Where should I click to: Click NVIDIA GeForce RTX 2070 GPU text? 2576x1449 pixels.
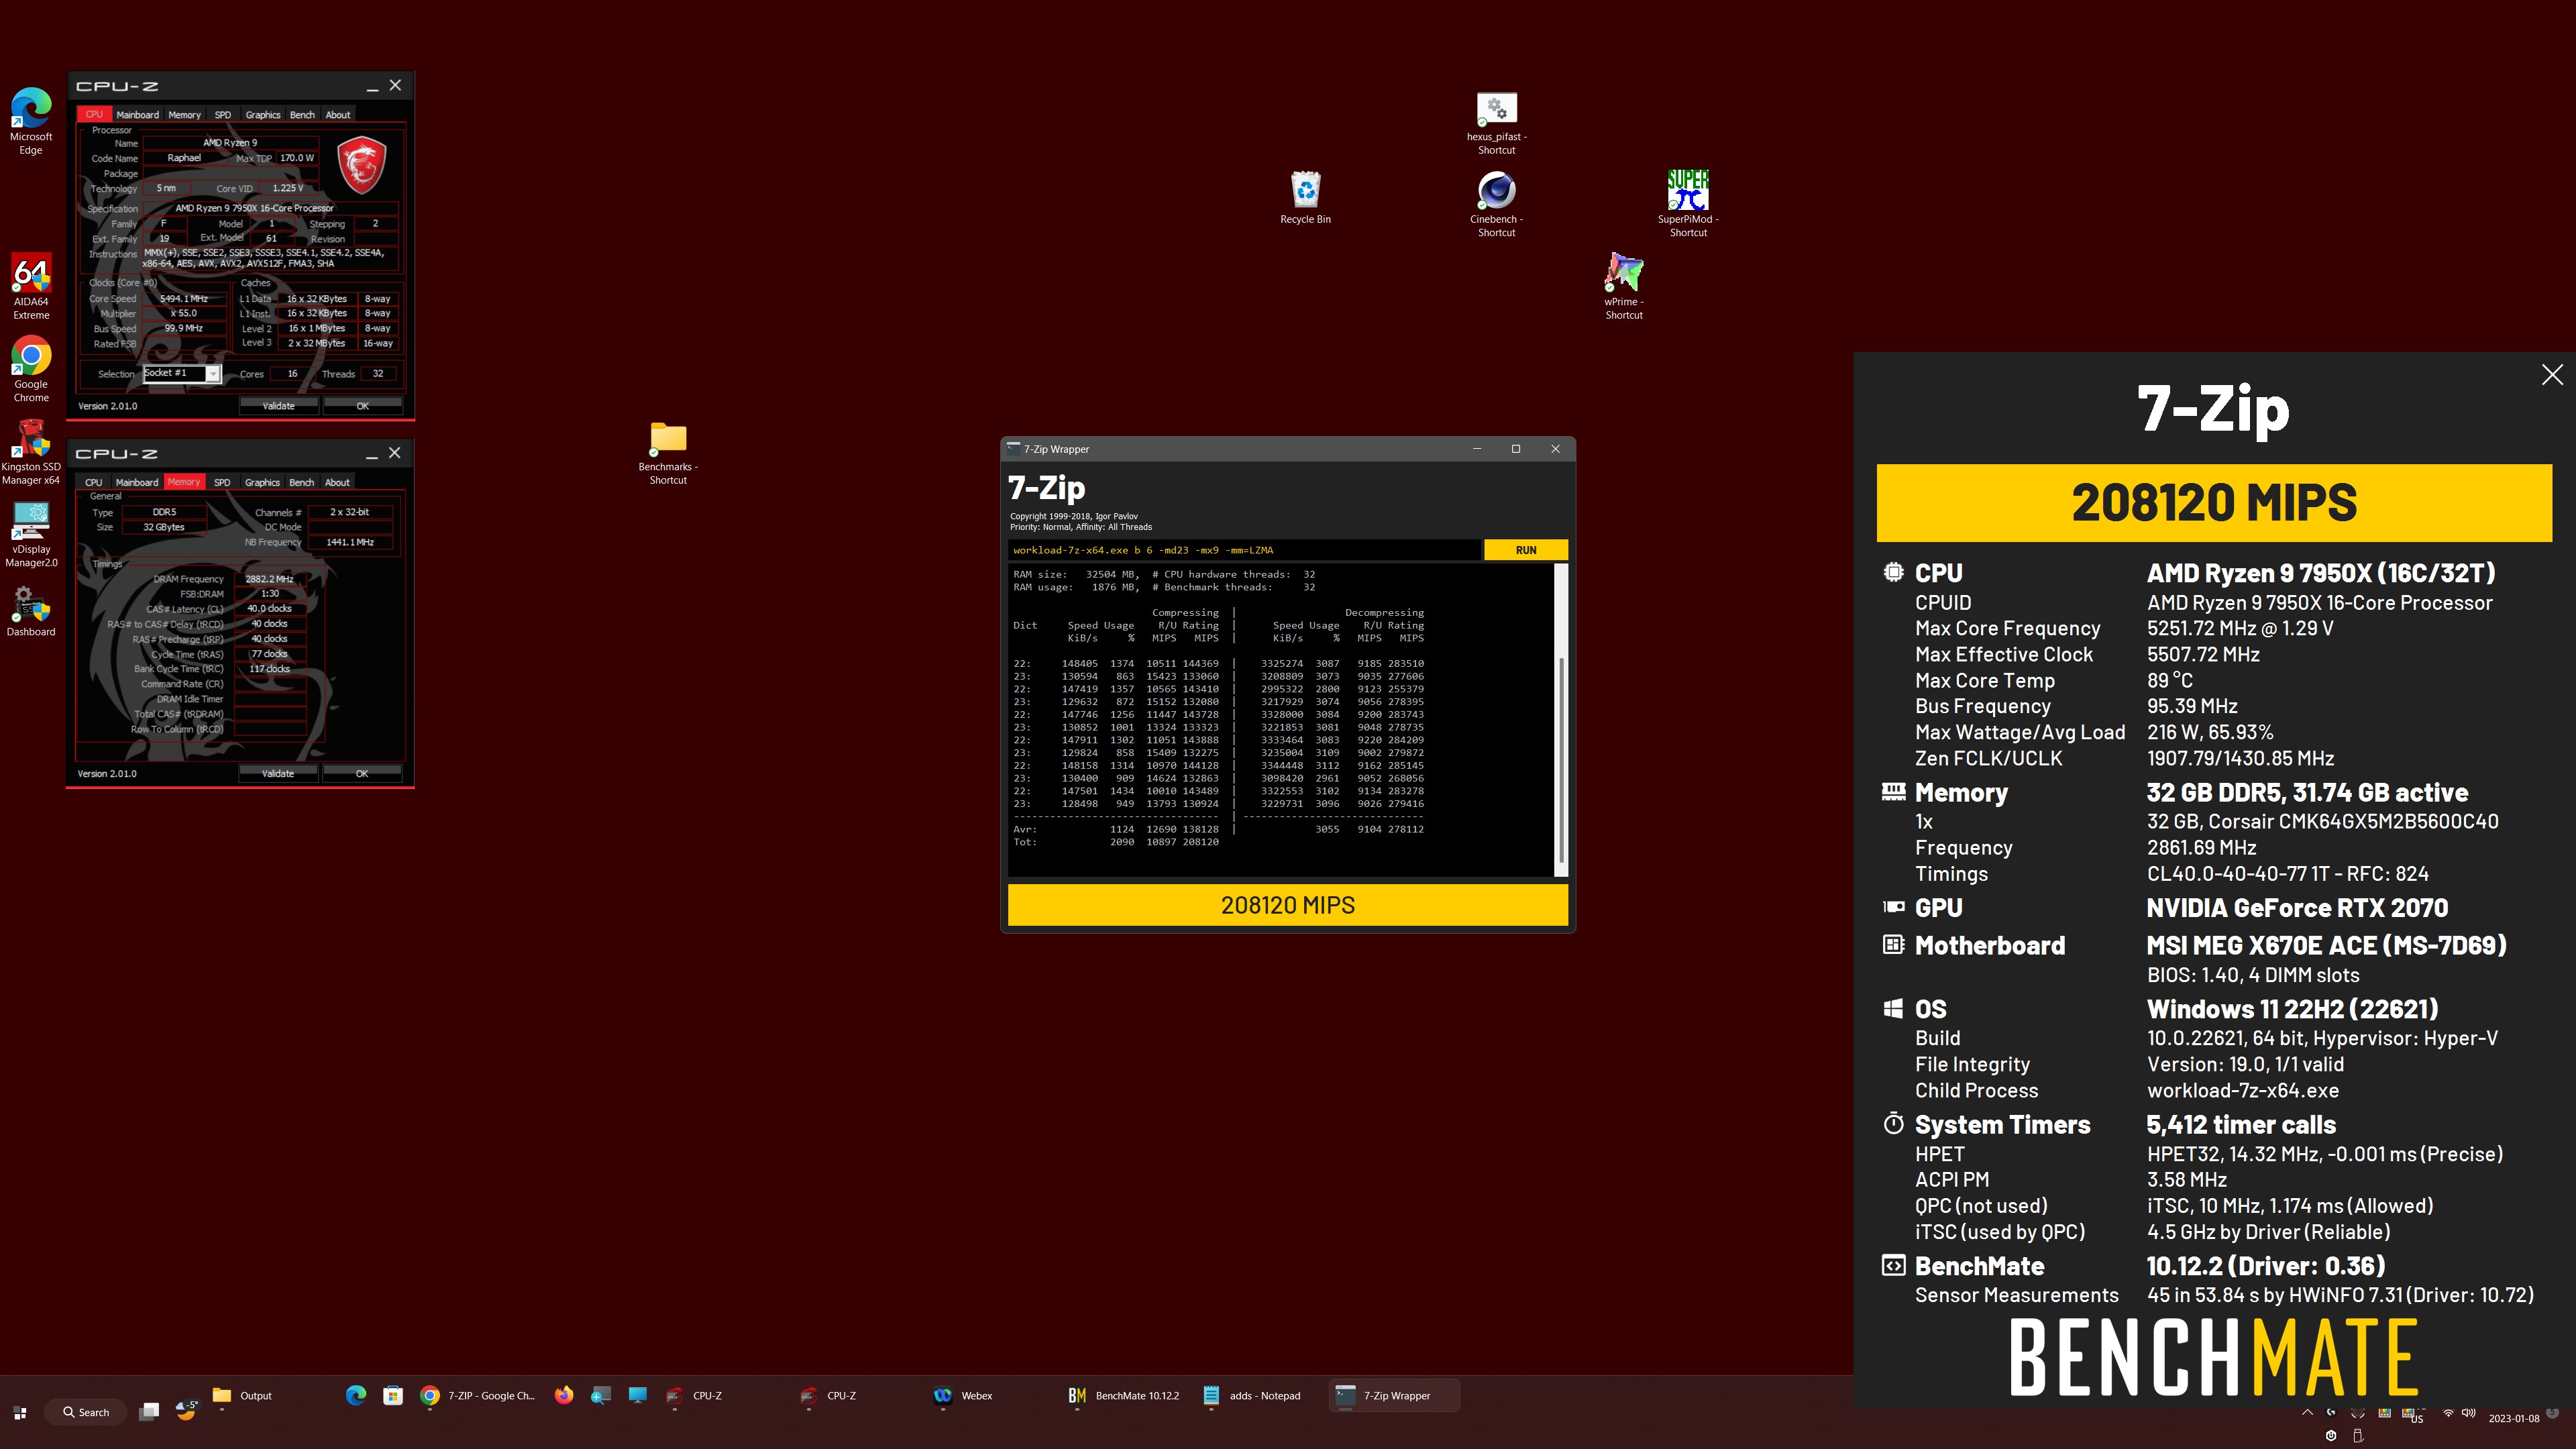click(x=2297, y=908)
